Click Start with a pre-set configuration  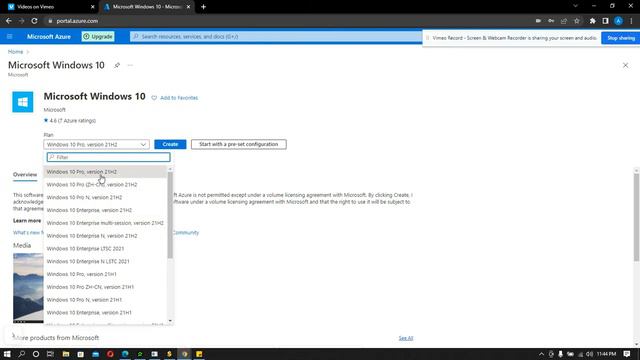point(239,144)
